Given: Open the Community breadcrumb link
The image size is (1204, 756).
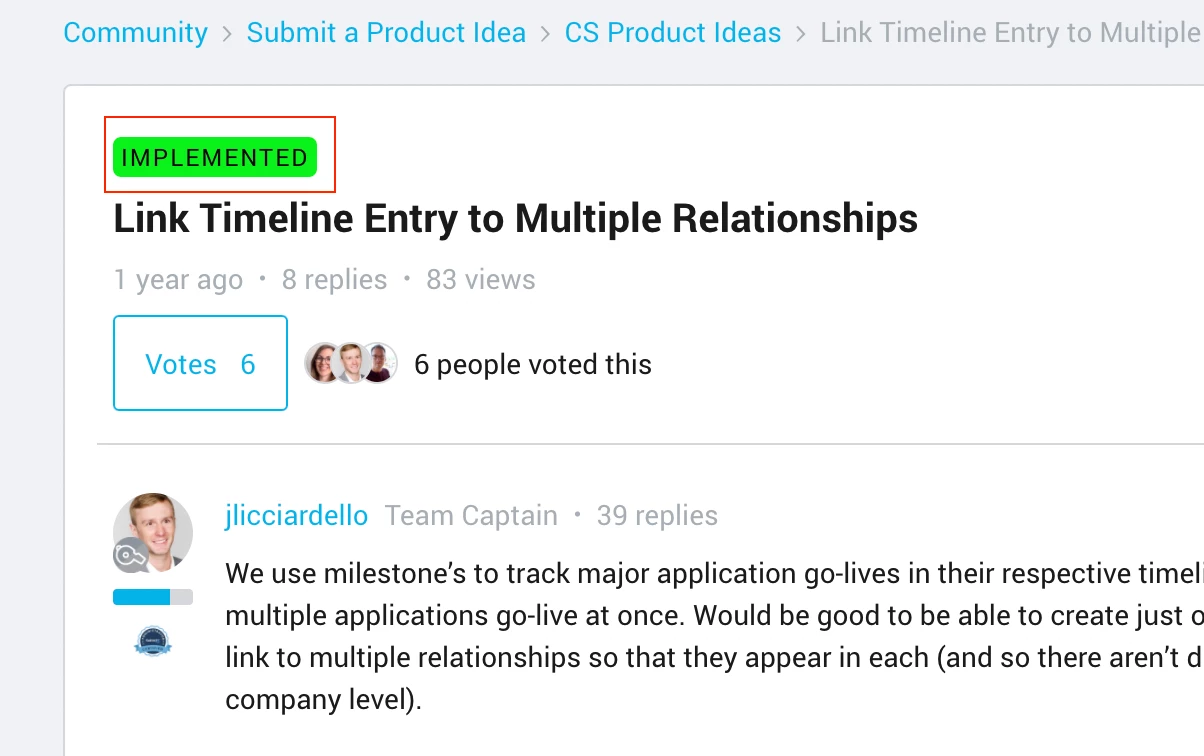Looking at the screenshot, I should [135, 33].
